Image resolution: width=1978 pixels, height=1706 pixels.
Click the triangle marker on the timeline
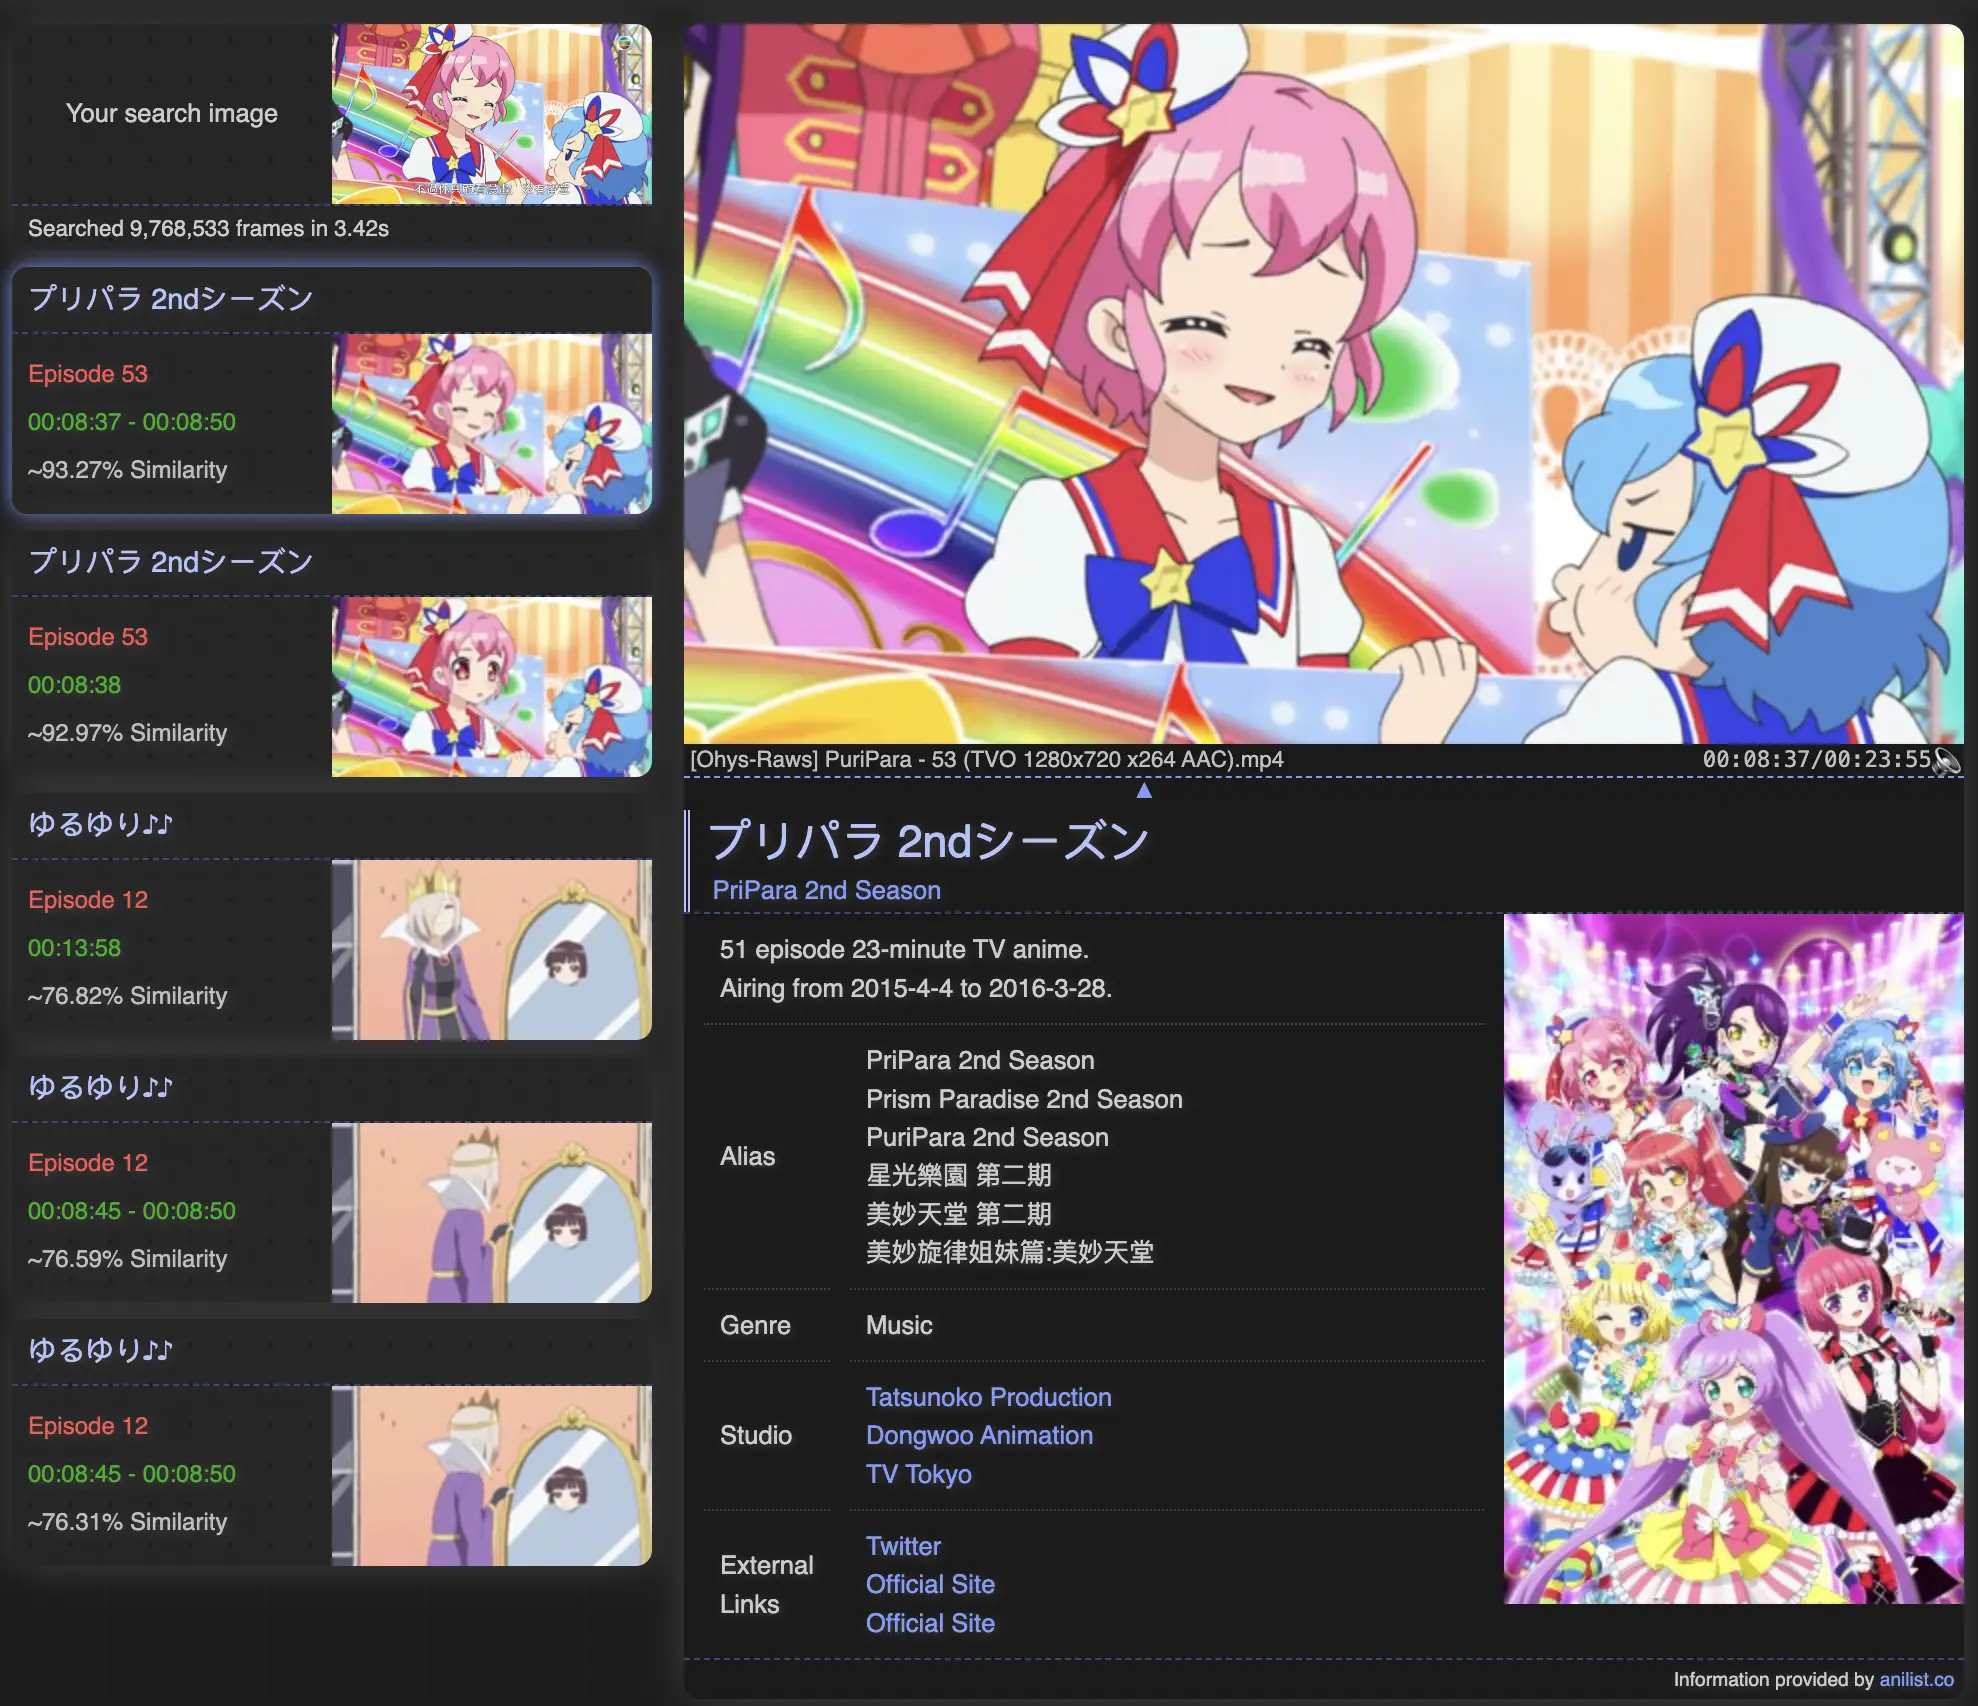1144,790
